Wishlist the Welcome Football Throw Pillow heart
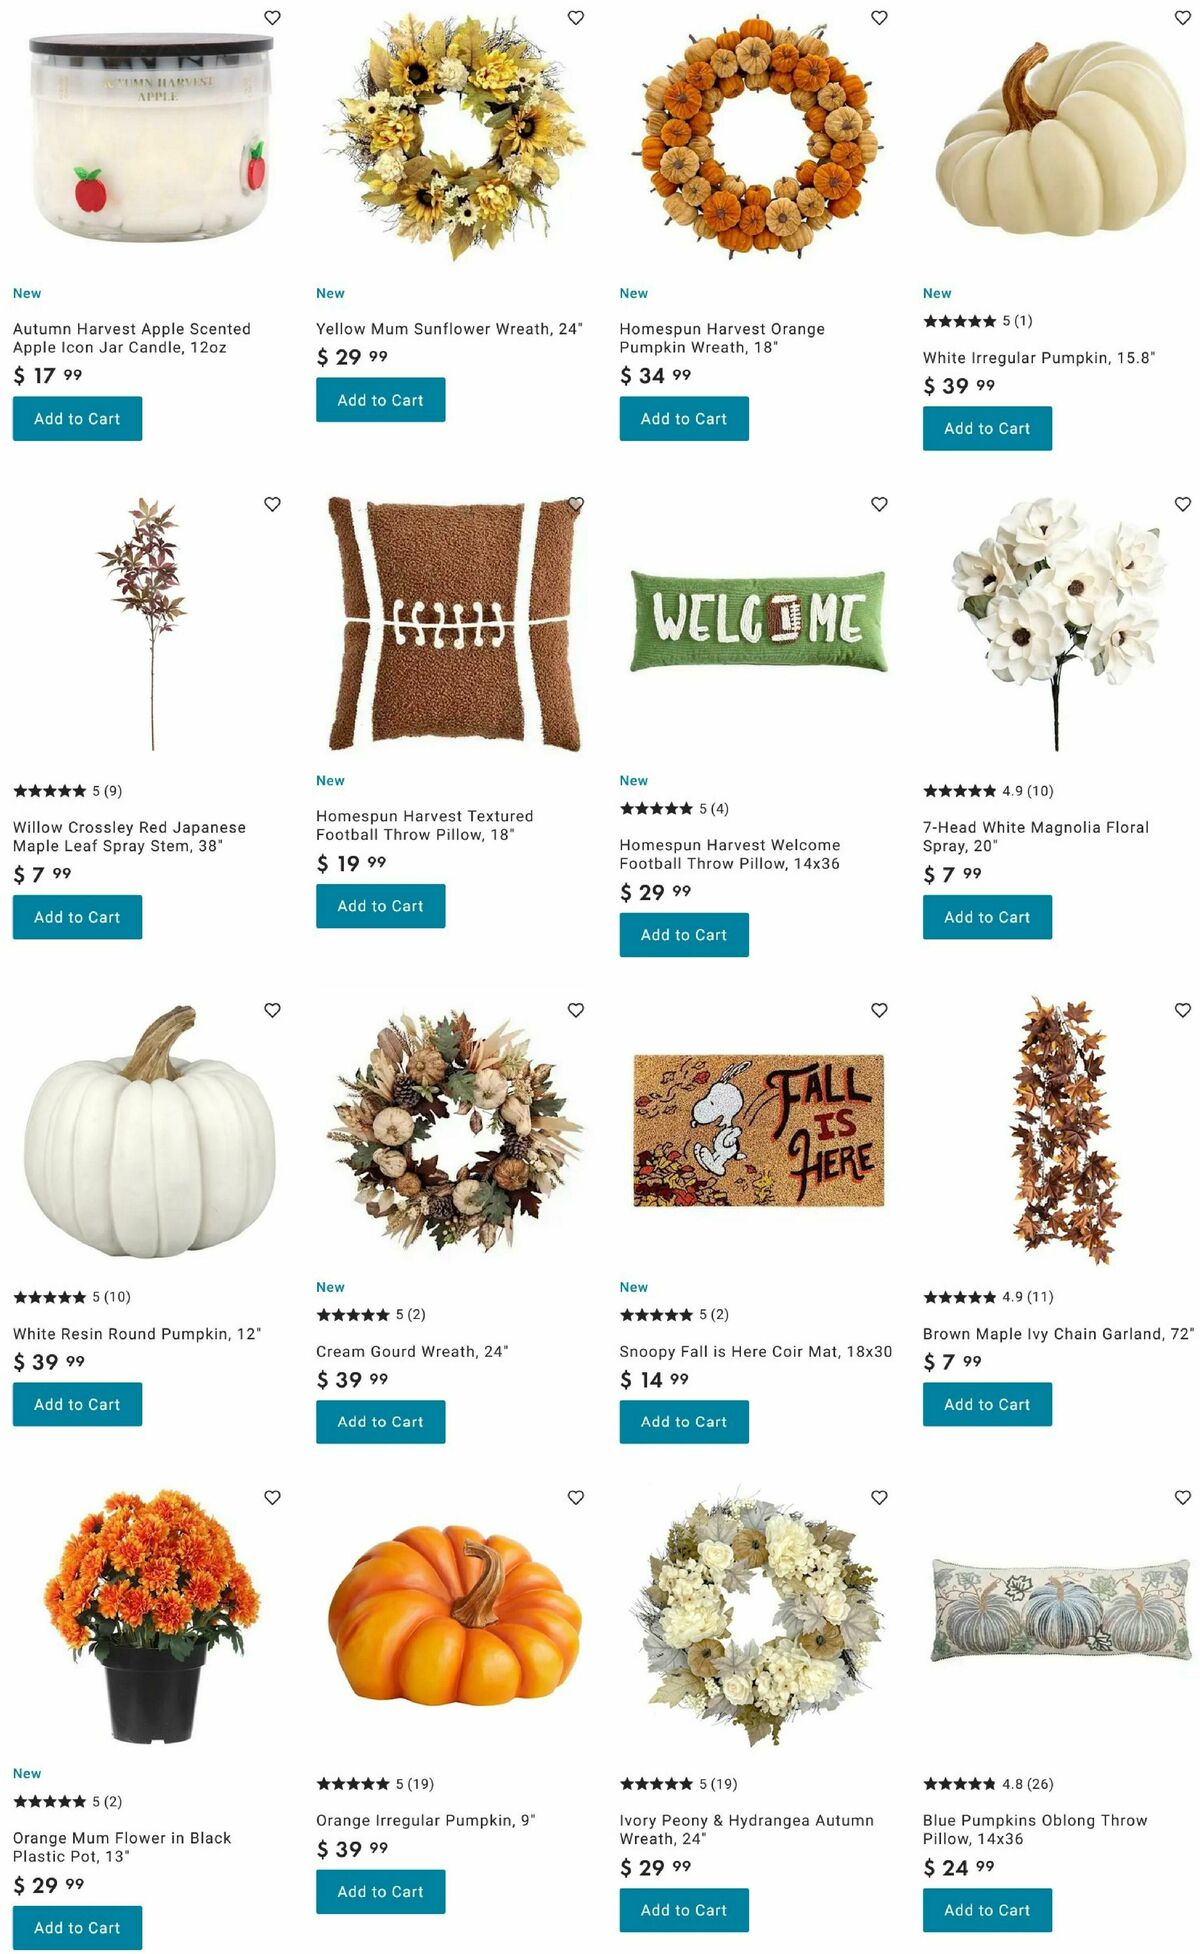The width and height of the screenshot is (1200, 1954). [x=879, y=504]
